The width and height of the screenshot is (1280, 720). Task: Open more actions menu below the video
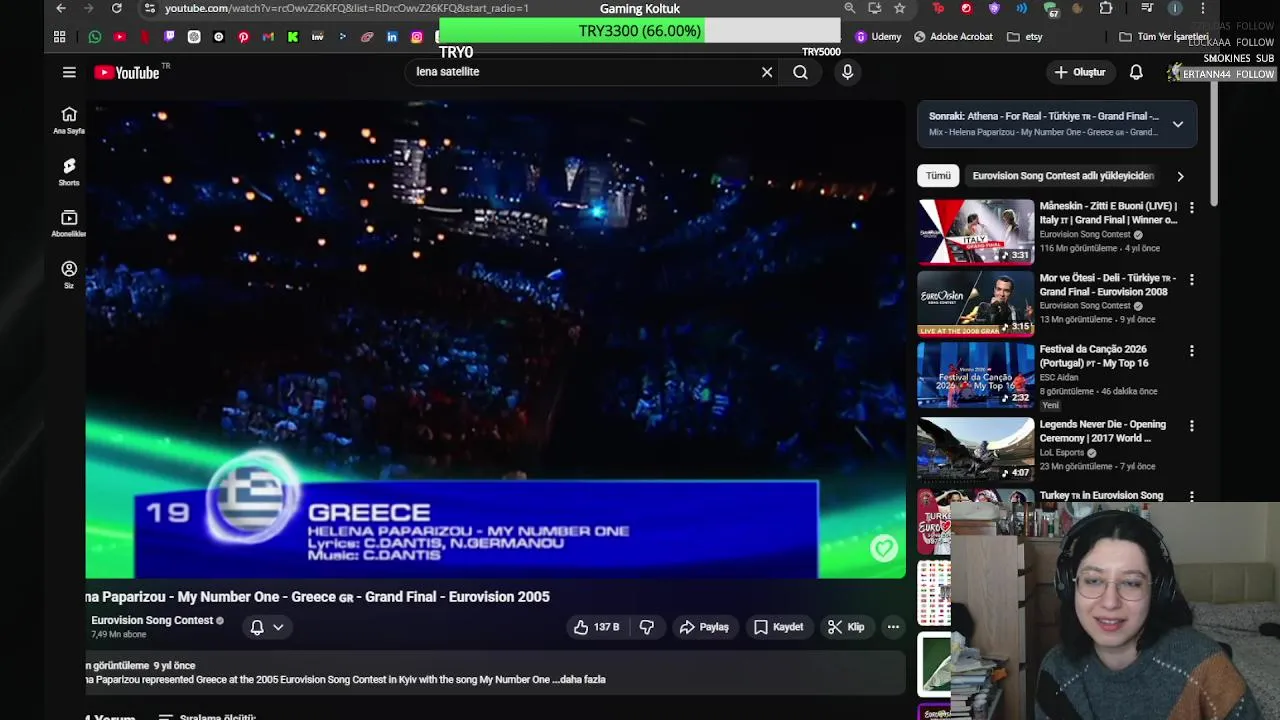point(893,627)
